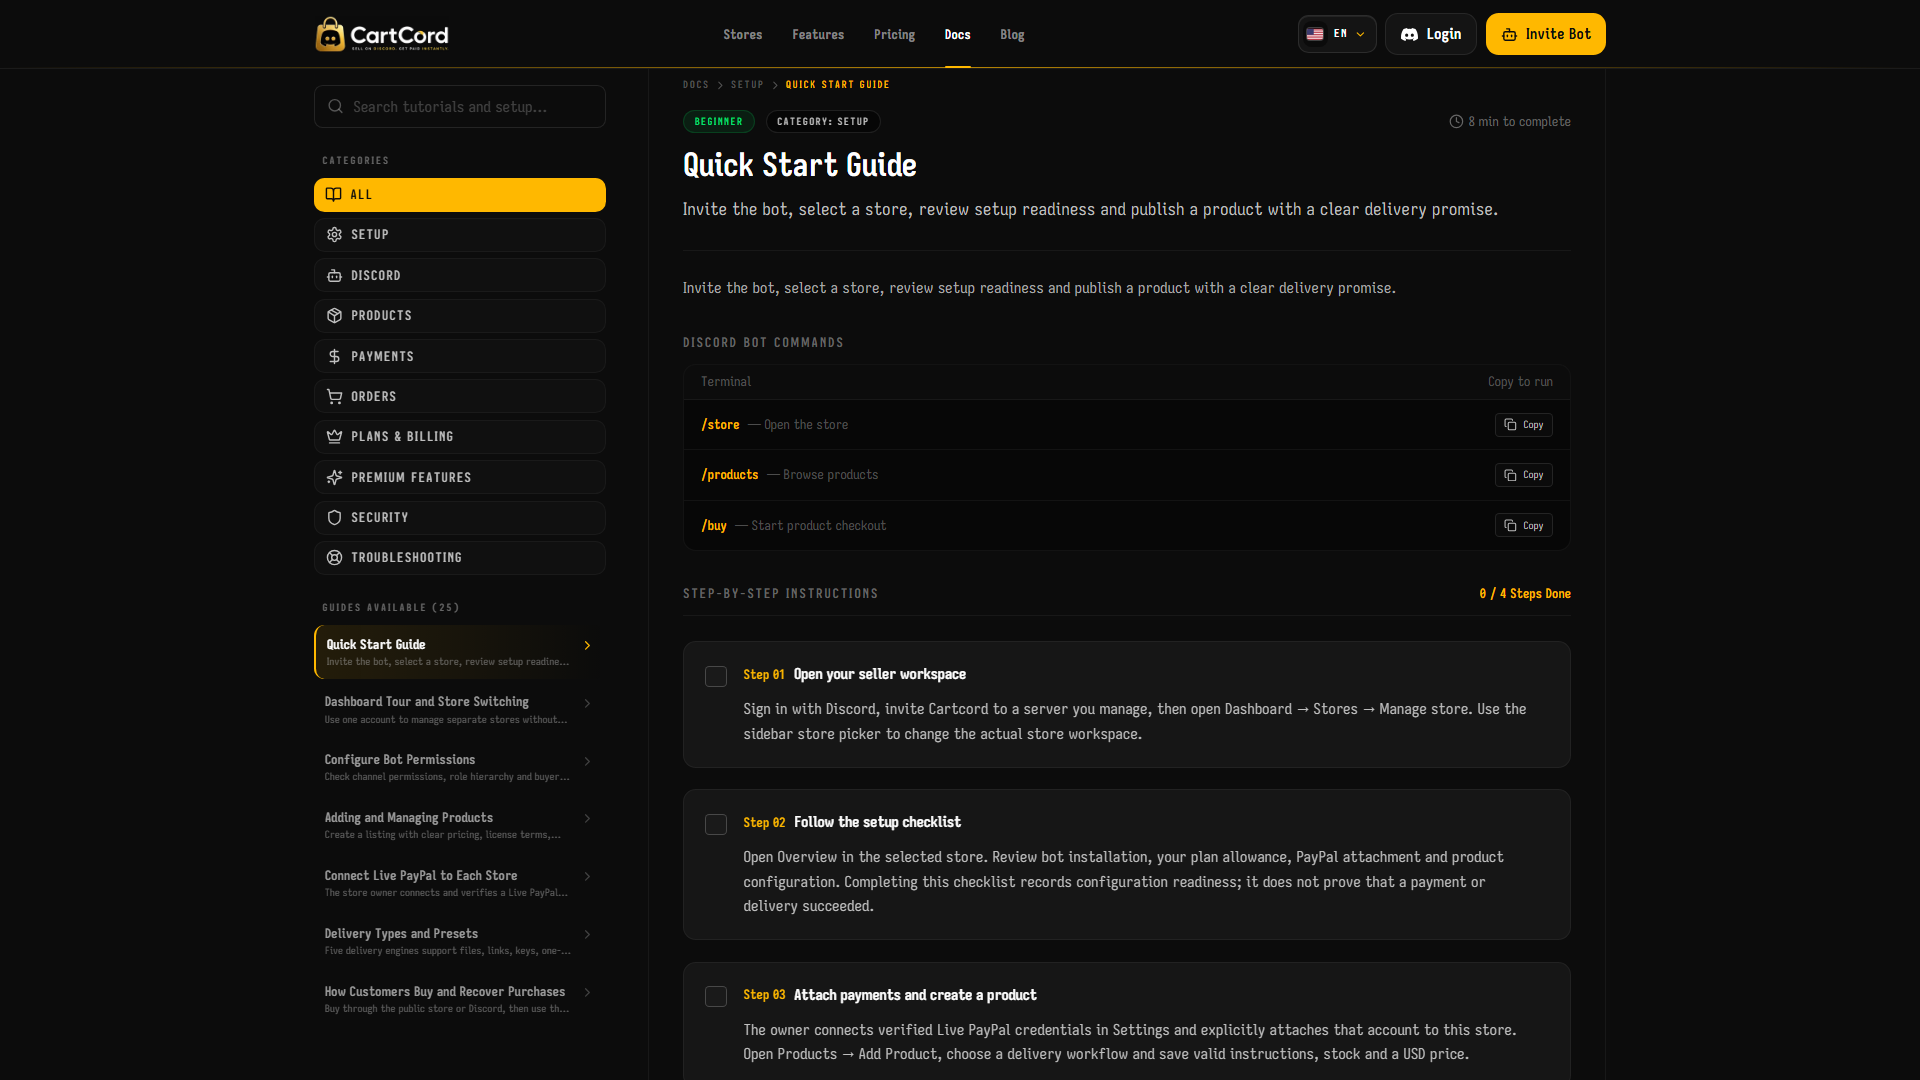Select the Discord bot category icon
The width and height of the screenshot is (1920, 1080).
point(335,276)
